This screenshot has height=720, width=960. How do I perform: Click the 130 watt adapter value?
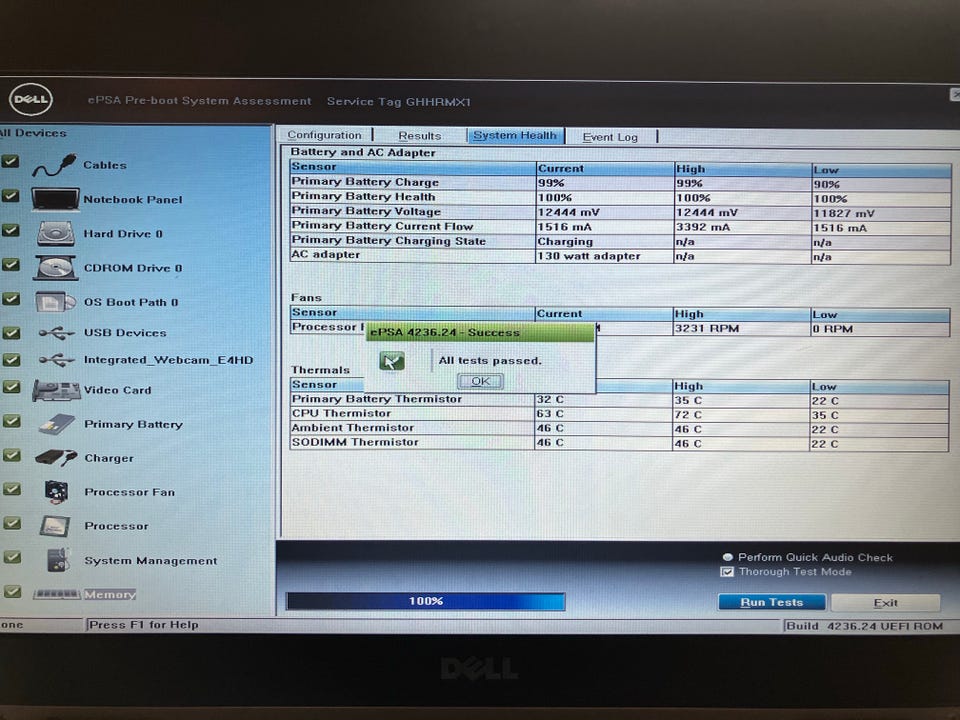click(588, 256)
